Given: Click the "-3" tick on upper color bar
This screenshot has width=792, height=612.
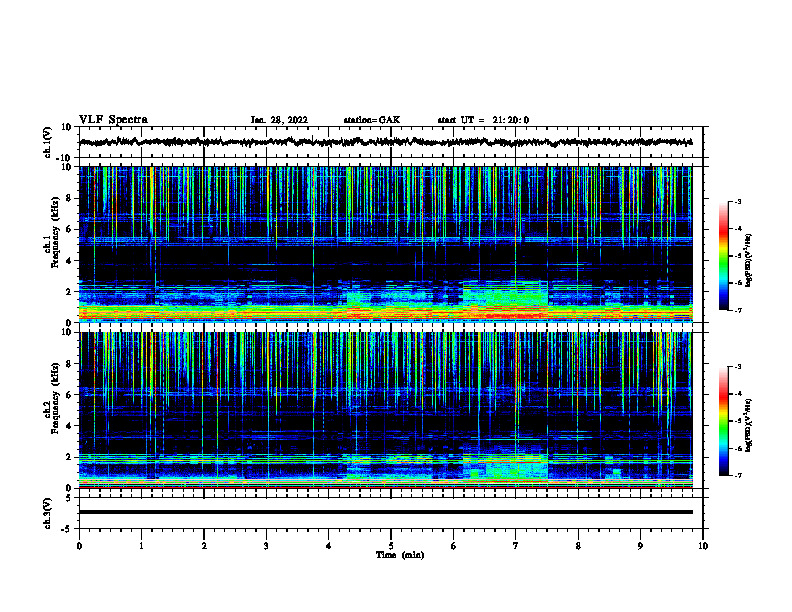Looking at the screenshot, I should click(x=738, y=201).
